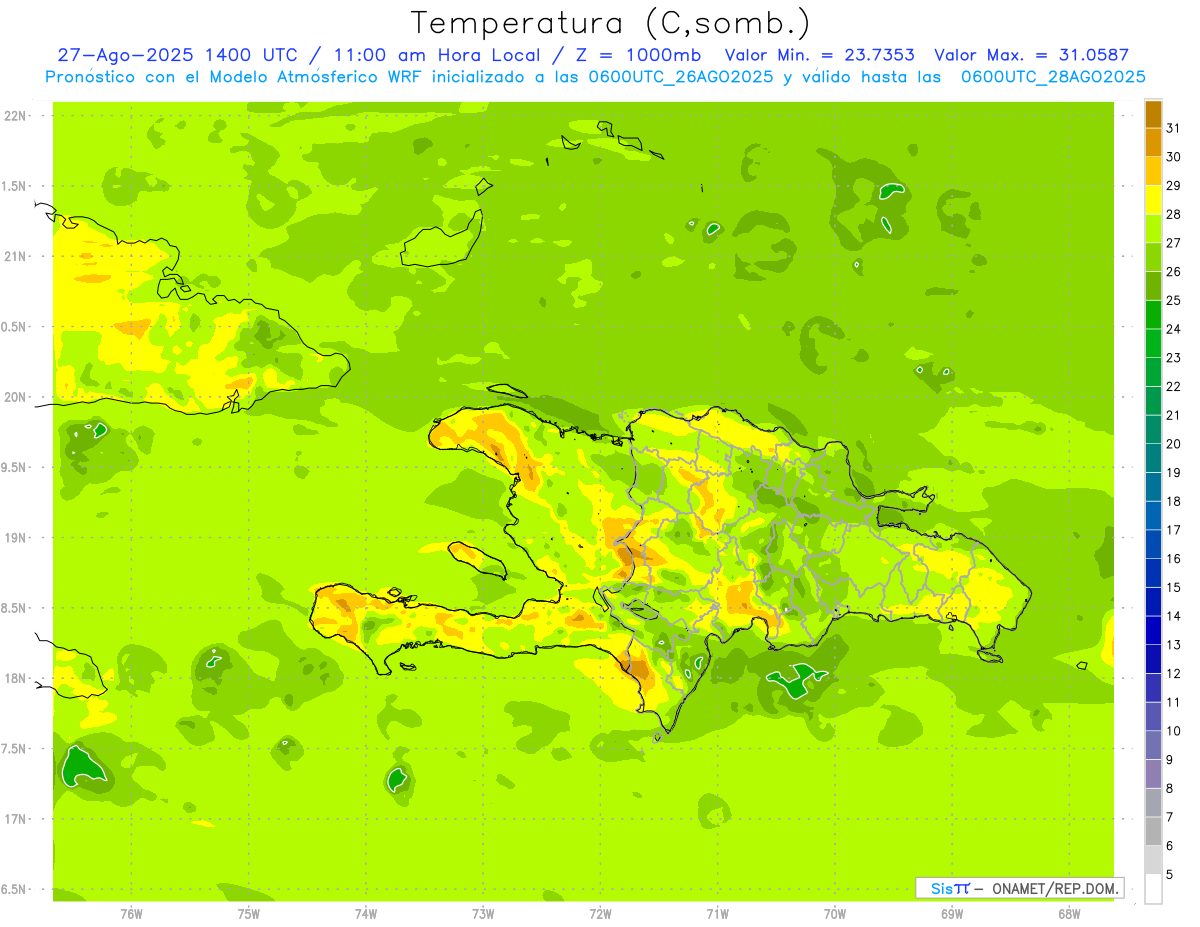
Task: Click the '72W' longitude label
Action: tap(601, 913)
